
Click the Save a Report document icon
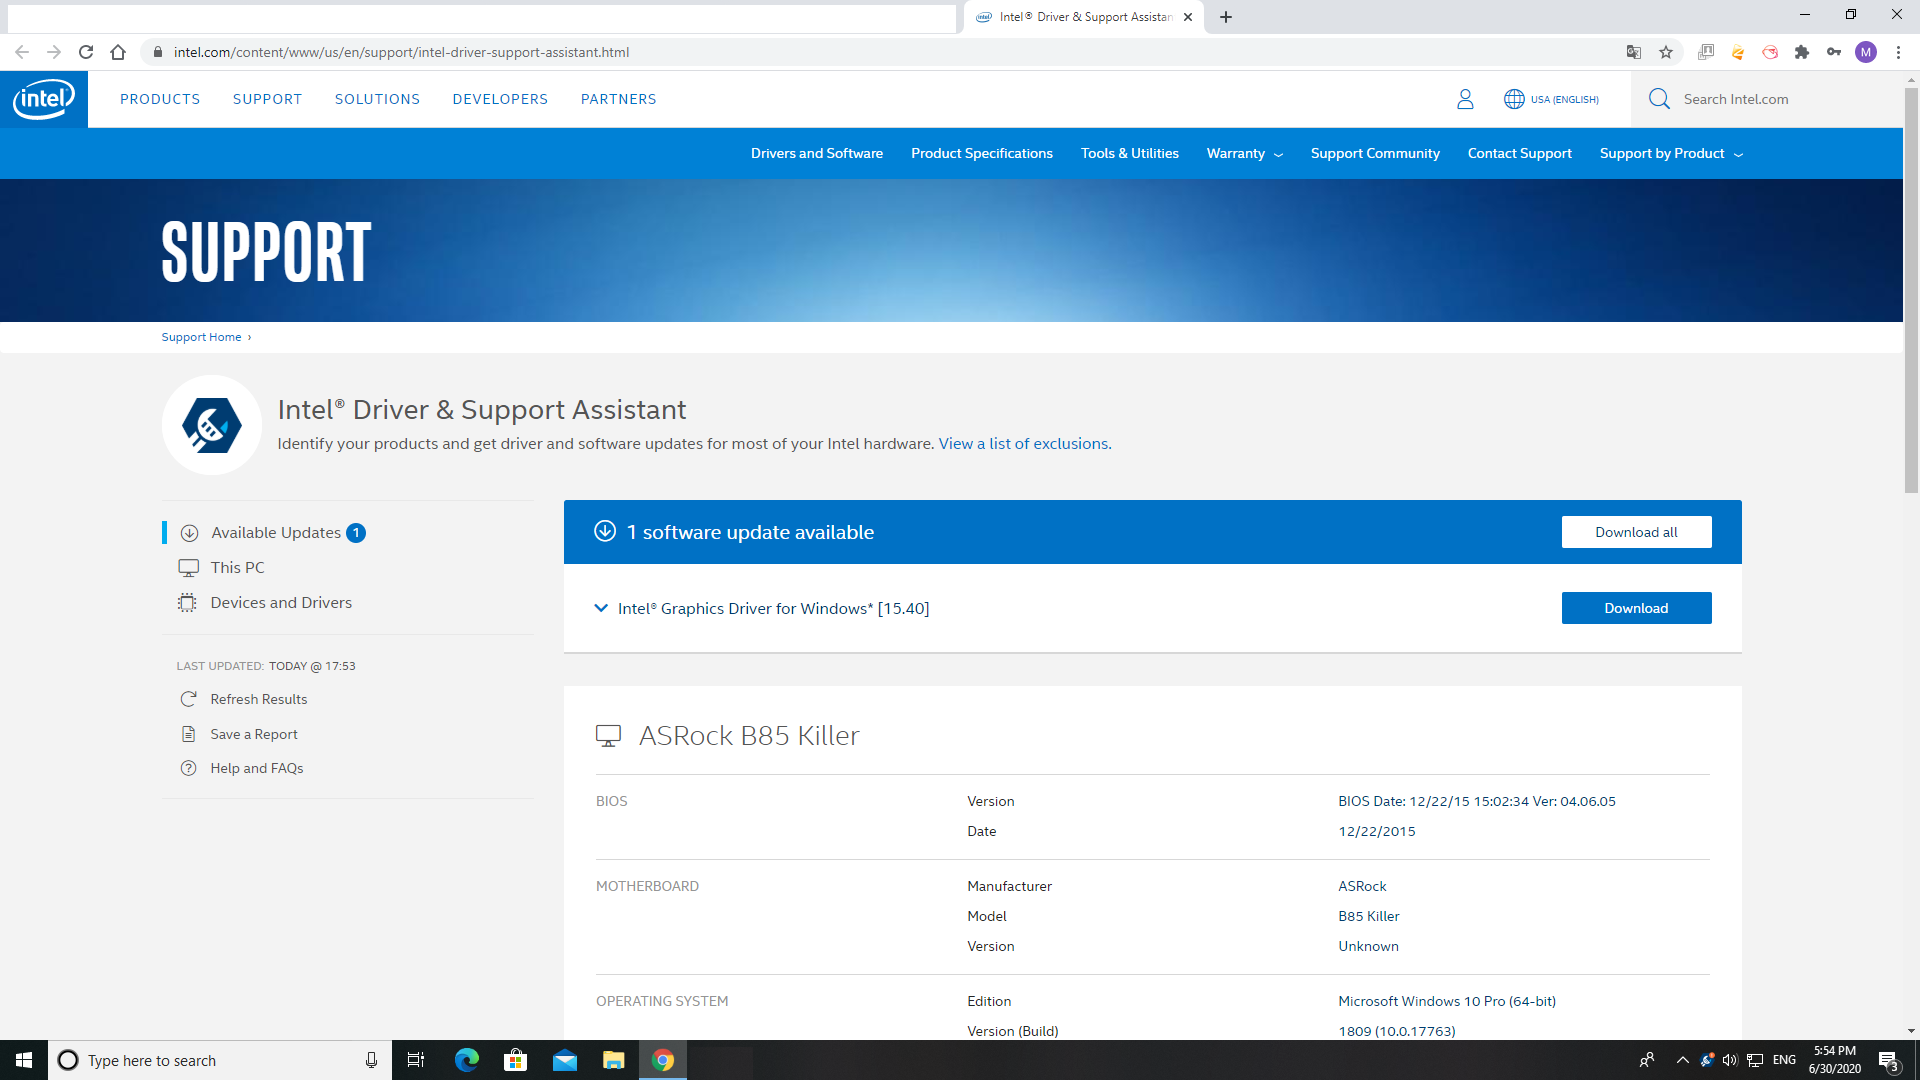[x=188, y=734]
